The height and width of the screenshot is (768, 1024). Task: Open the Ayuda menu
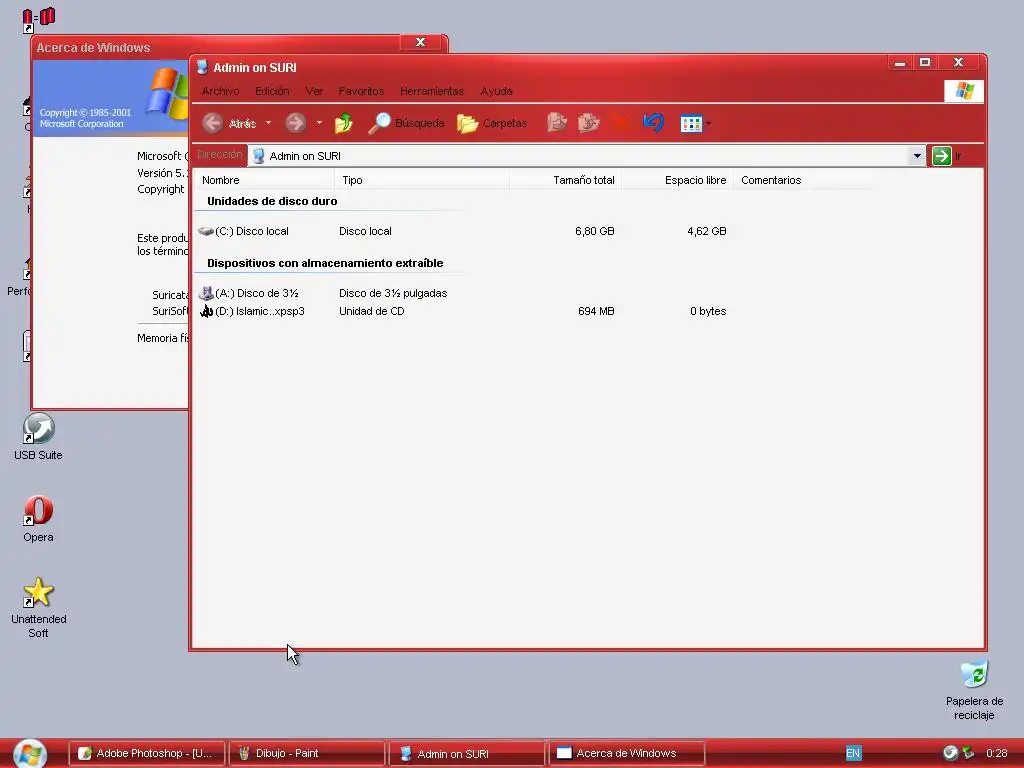[x=496, y=91]
